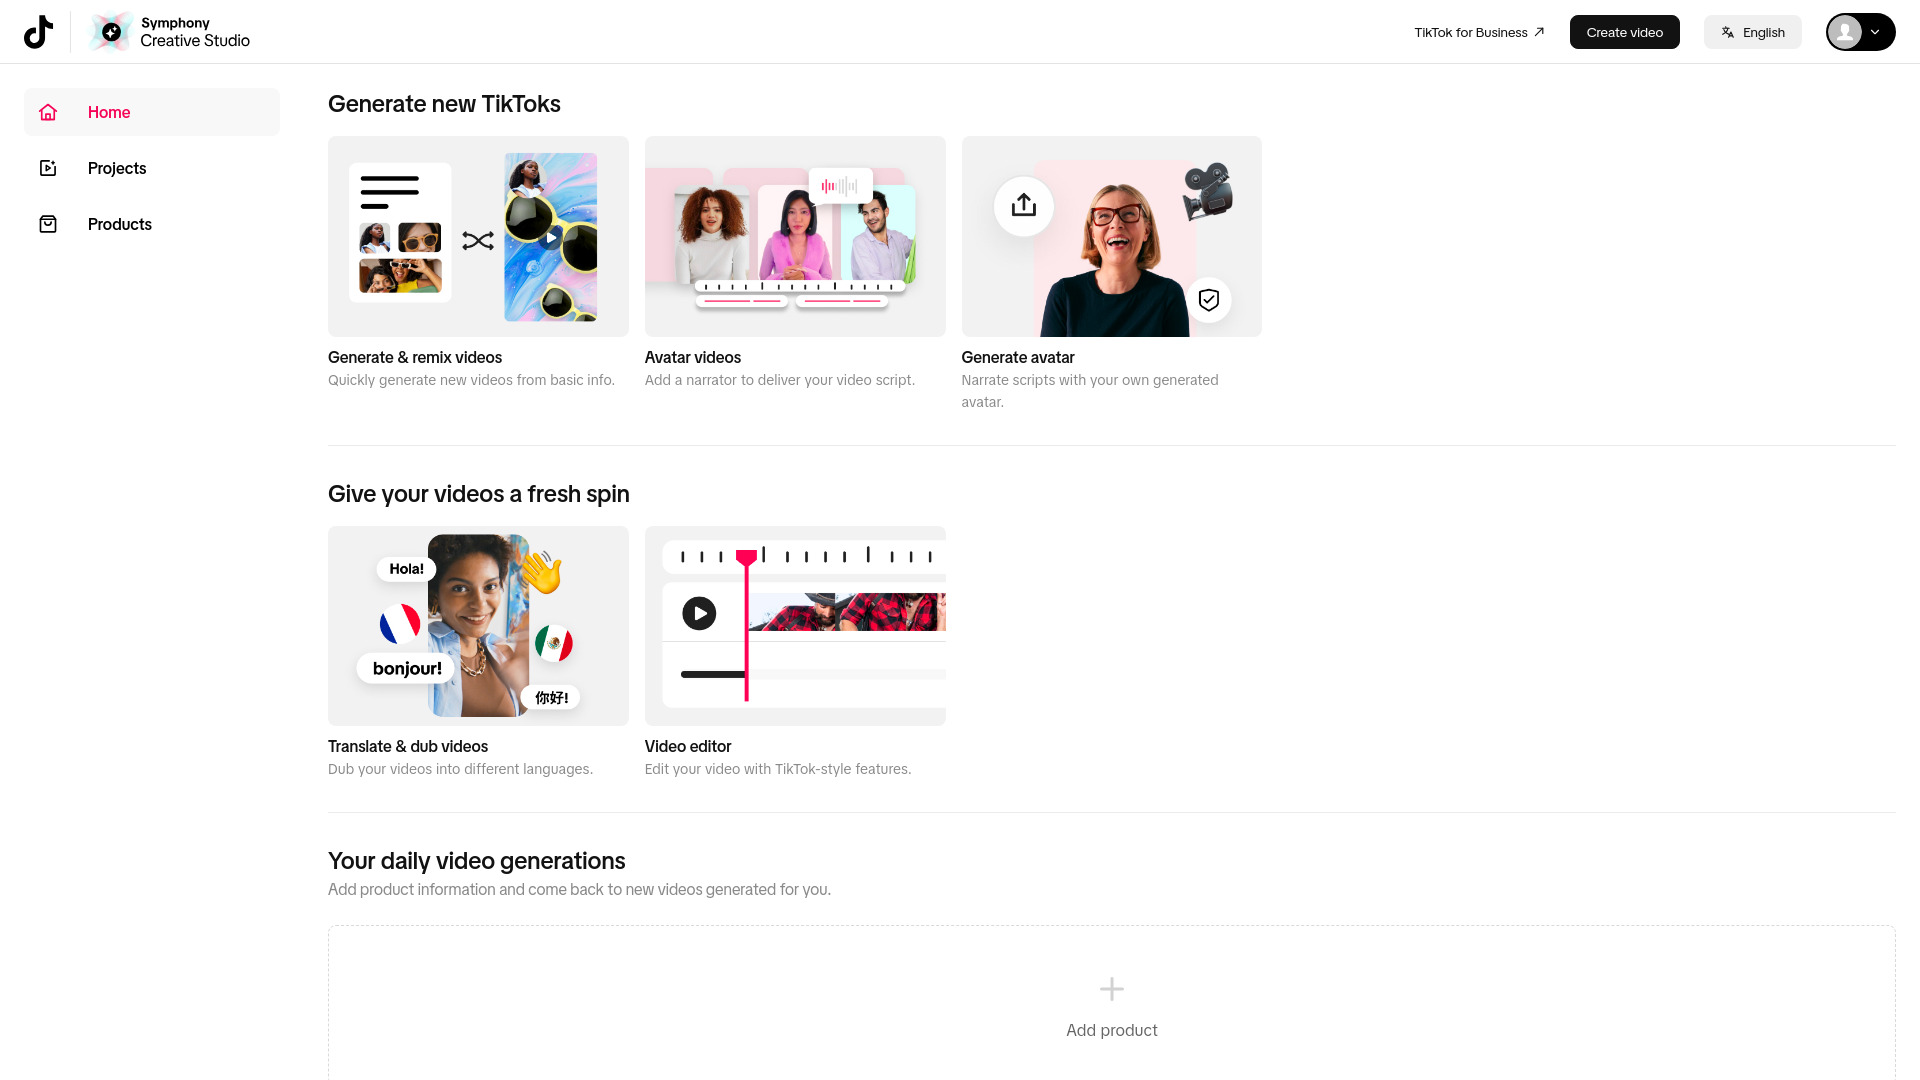Viewport: 1920px width, 1080px height.
Task: Click the TikTok logo icon
Action: 38,32
